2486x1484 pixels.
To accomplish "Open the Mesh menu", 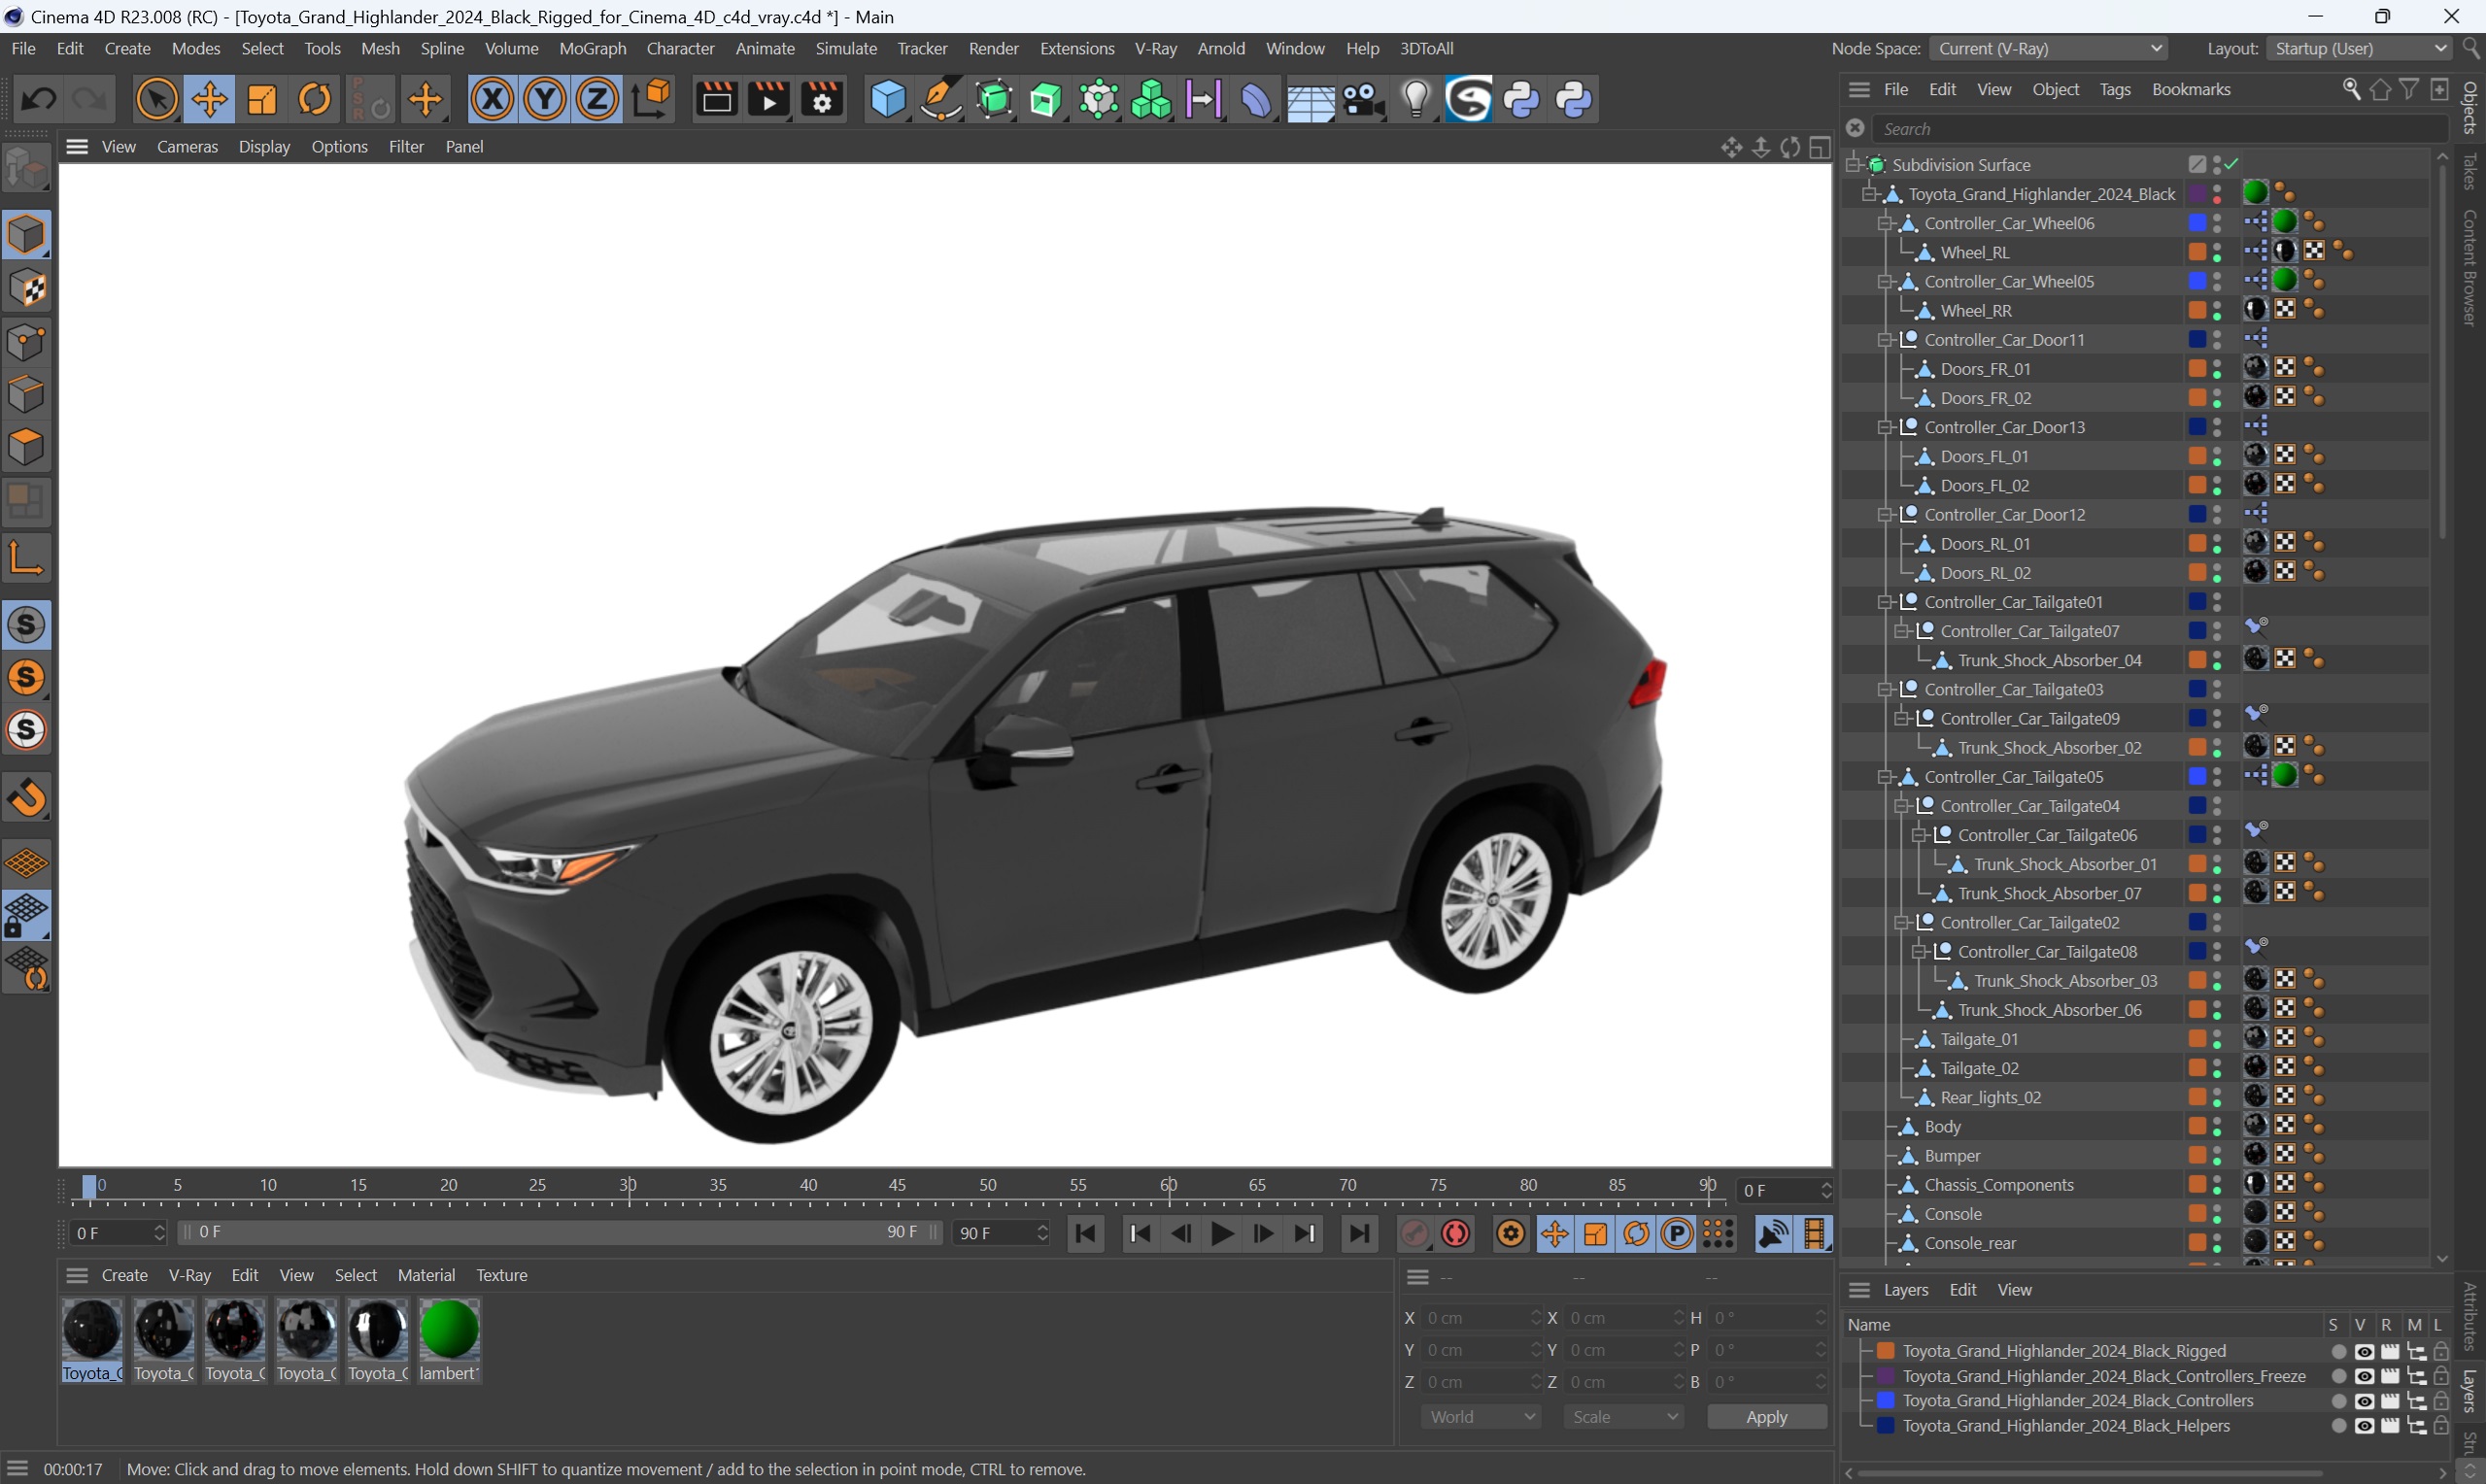I will point(380,48).
